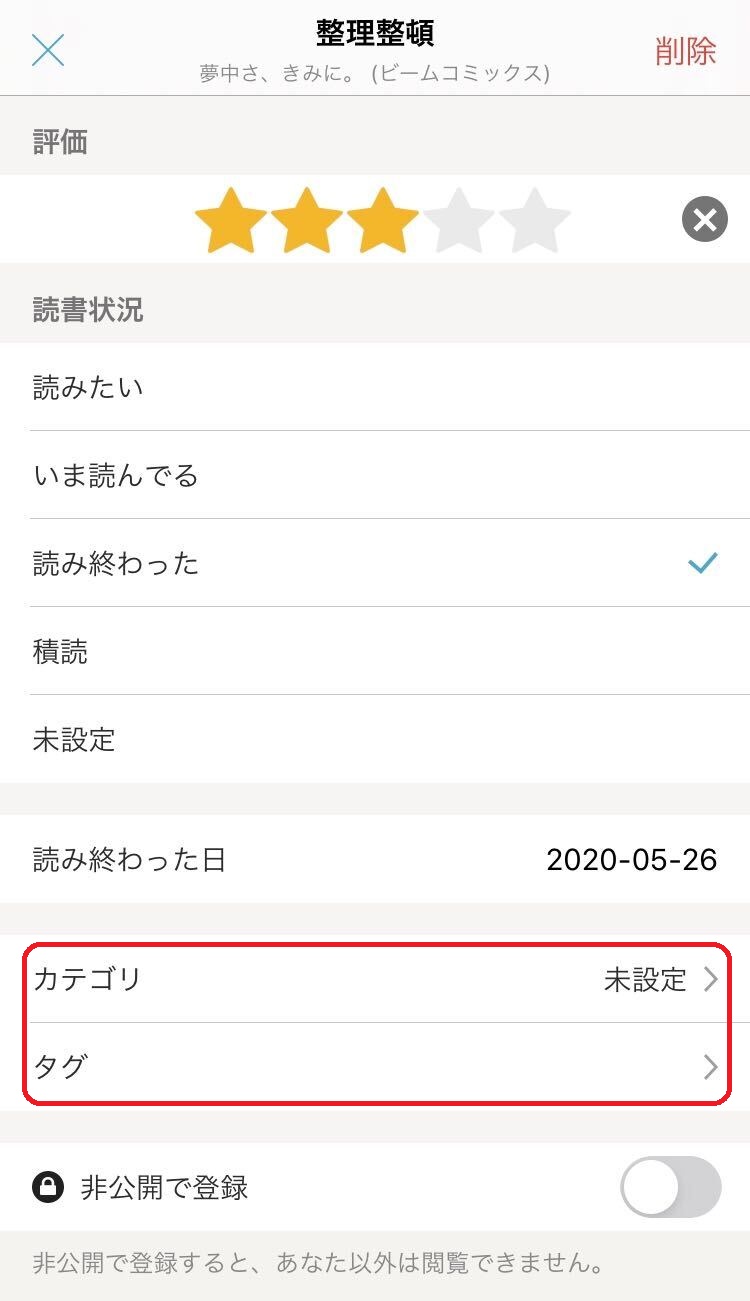
Task: Open the カテゴリ chevron
Action: tap(711, 979)
